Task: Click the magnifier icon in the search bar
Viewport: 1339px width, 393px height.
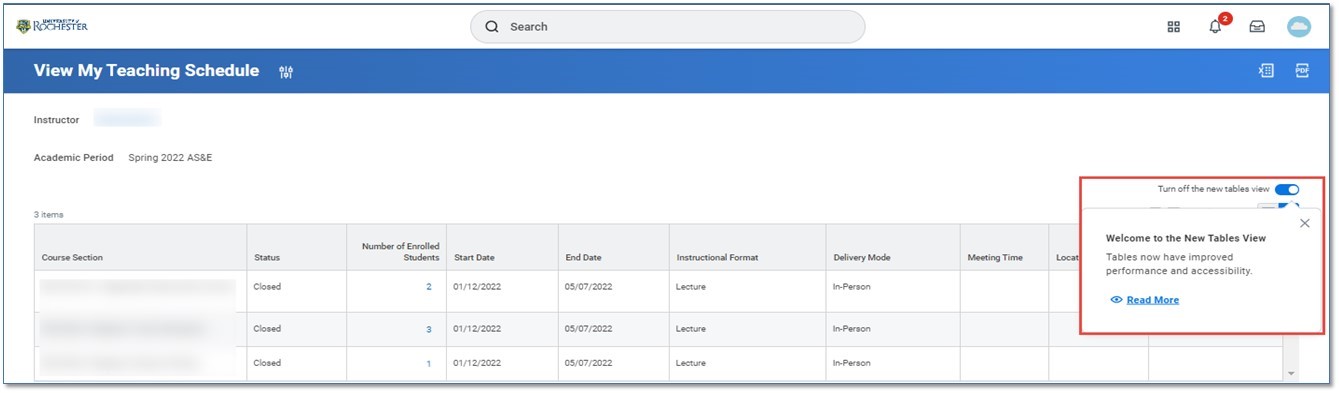Action: pos(492,27)
